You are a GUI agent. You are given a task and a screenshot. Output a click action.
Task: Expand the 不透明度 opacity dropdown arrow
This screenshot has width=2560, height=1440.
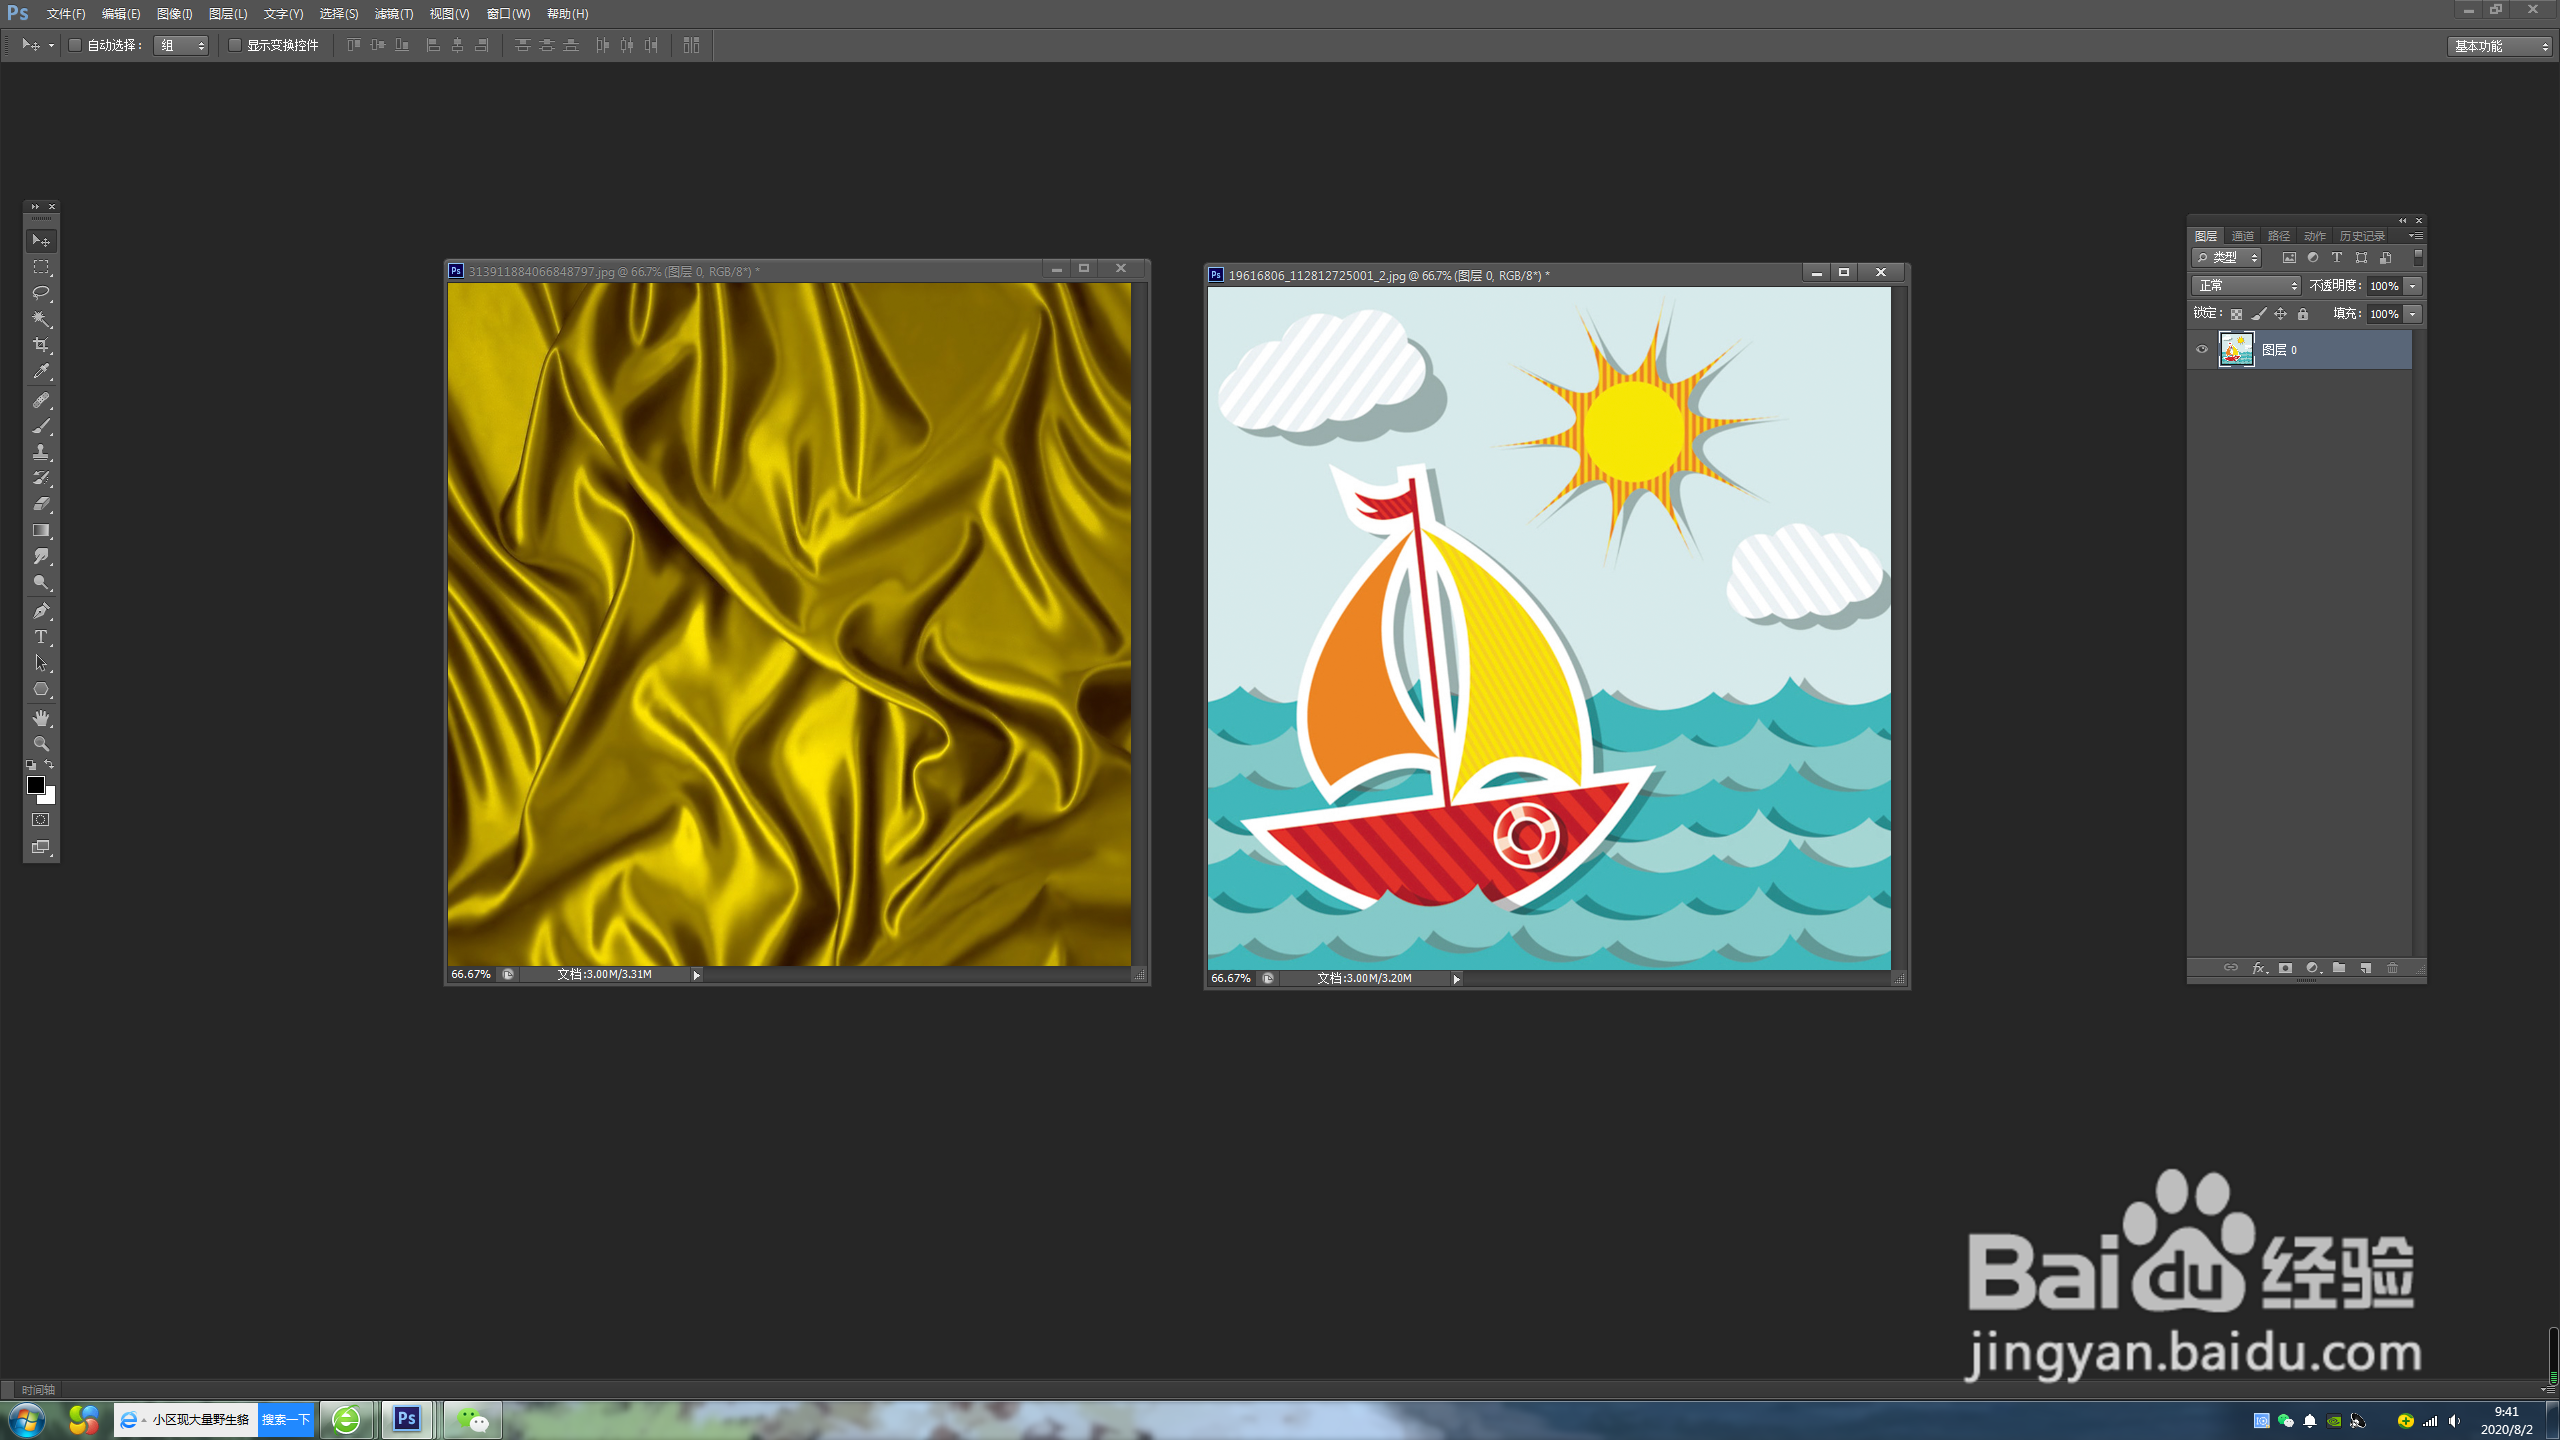click(2413, 286)
